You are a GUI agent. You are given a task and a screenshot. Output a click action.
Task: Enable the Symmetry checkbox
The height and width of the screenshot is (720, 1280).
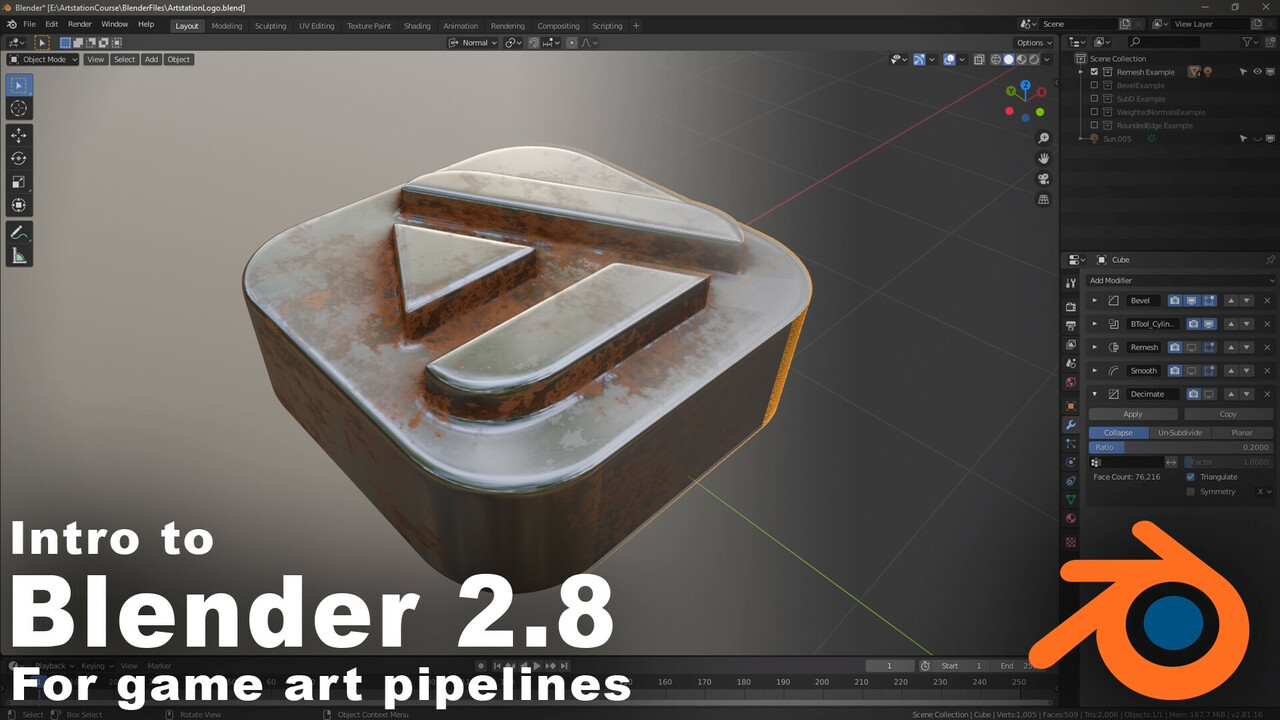[1190, 492]
